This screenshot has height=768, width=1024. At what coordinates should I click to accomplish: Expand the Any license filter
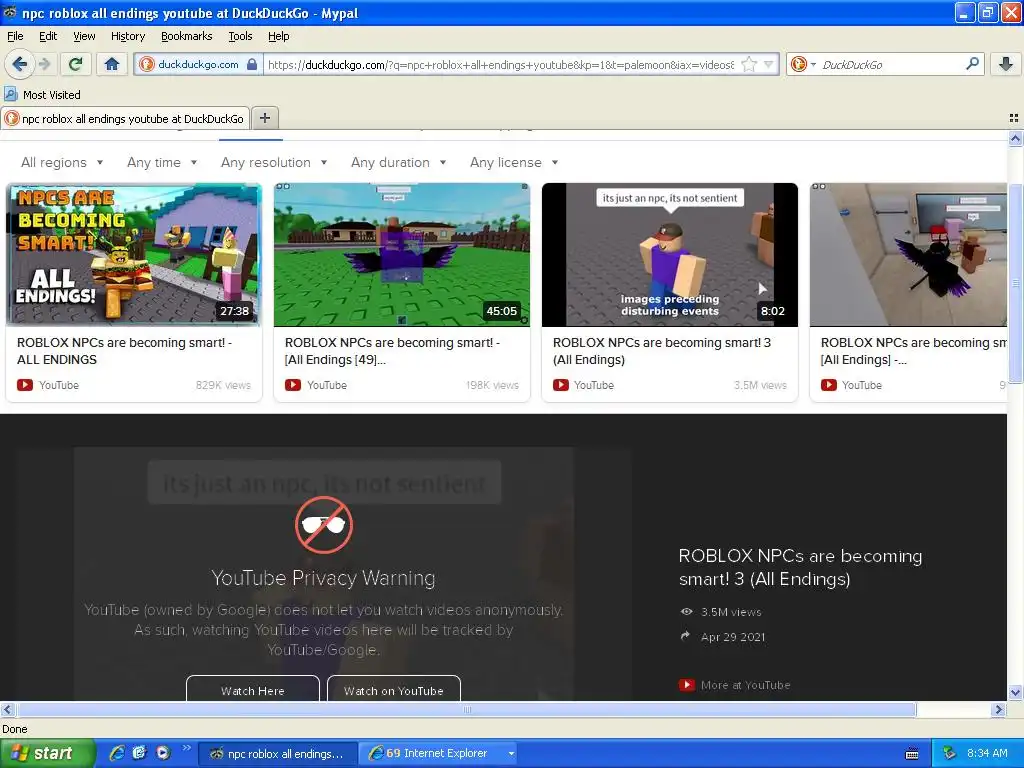tap(514, 162)
